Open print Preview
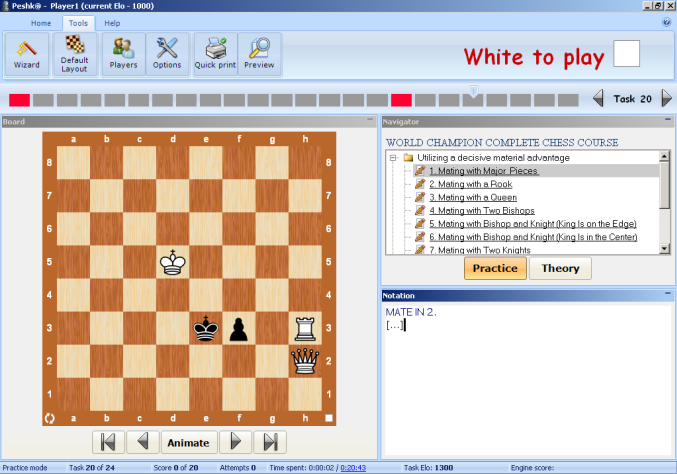Image resolution: width=677 pixels, height=474 pixels. [259, 55]
